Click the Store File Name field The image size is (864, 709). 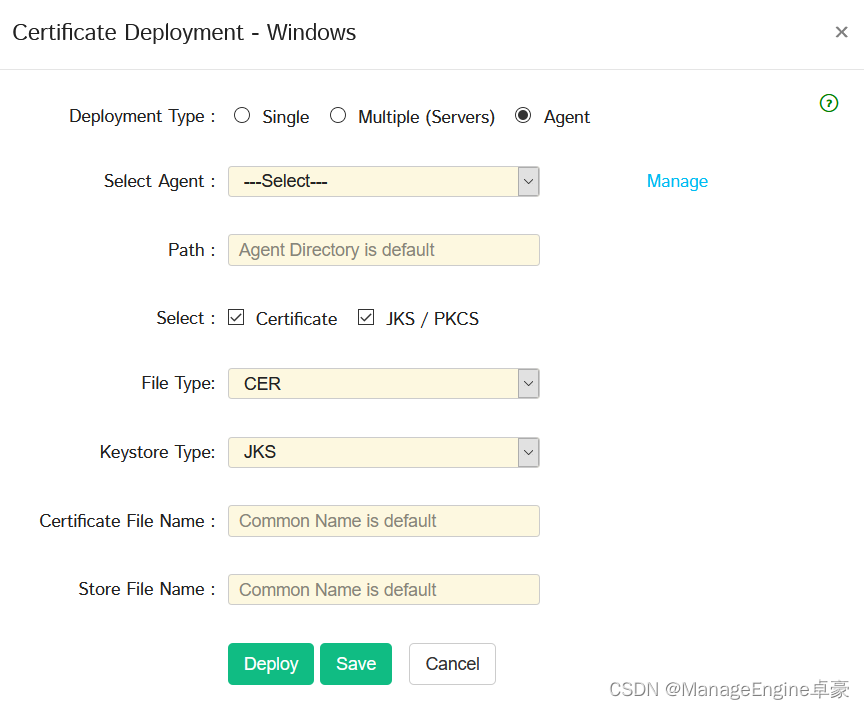(384, 590)
